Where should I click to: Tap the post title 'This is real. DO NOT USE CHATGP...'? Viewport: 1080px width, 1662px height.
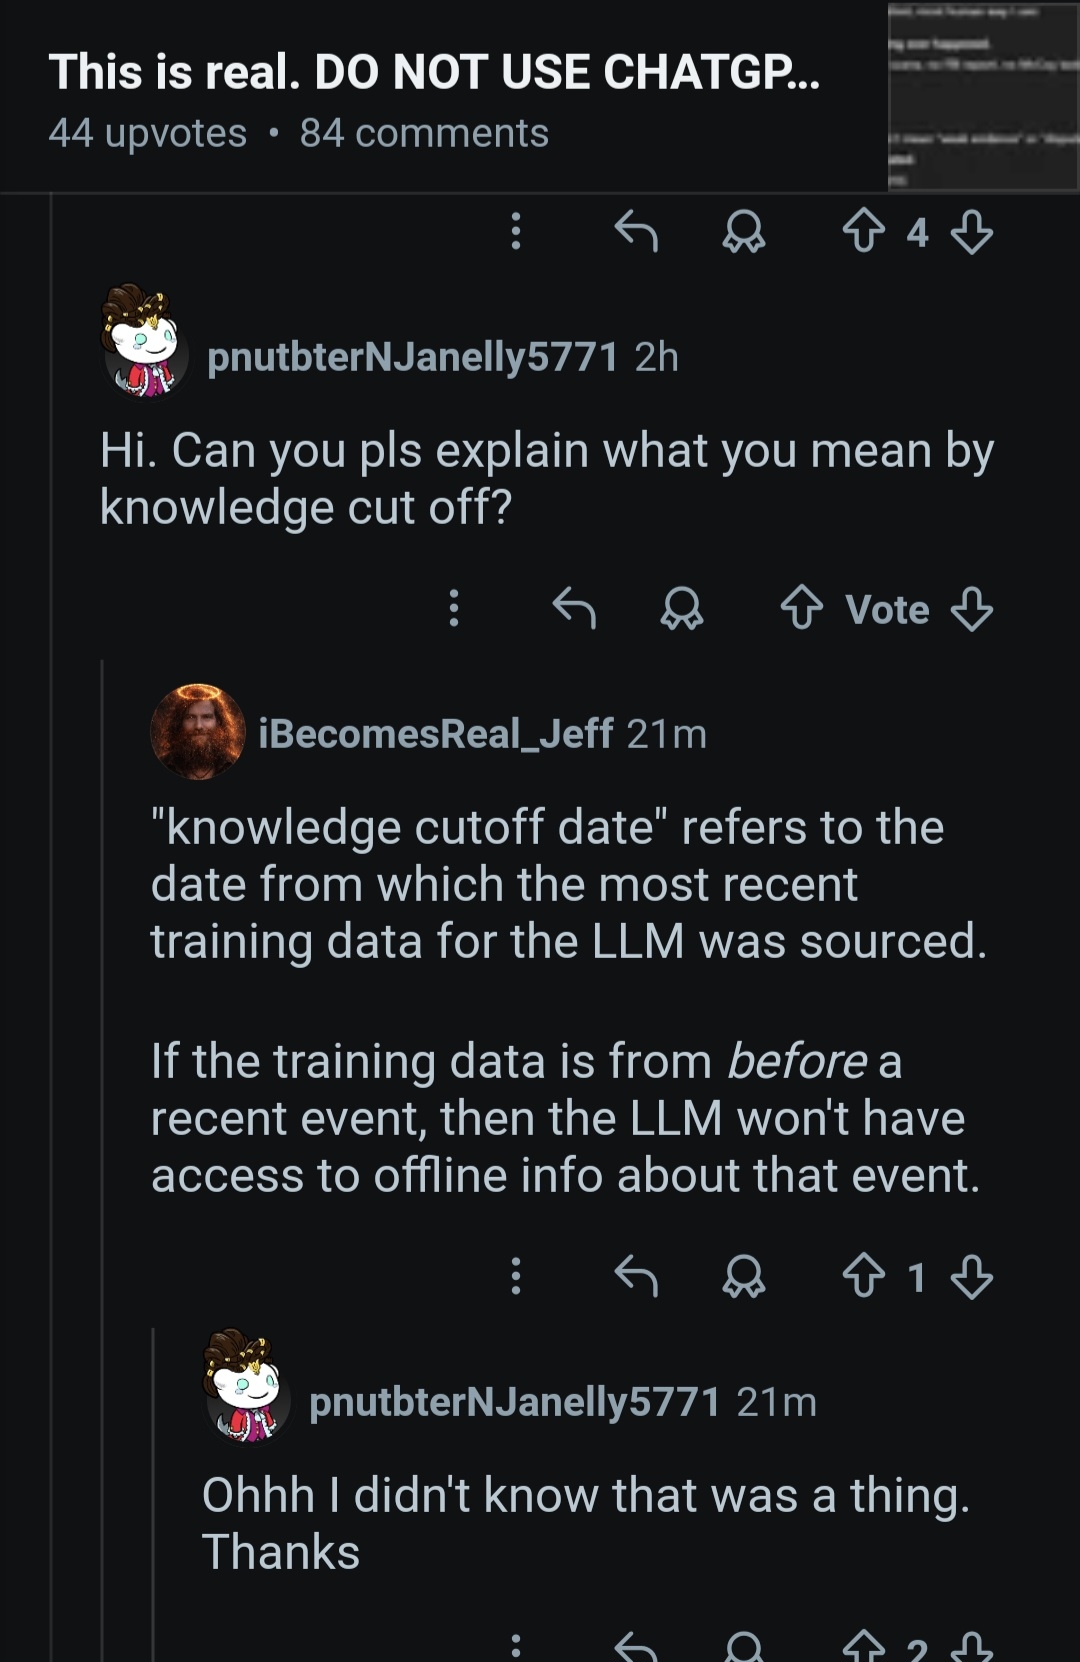[x=434, y=72]
